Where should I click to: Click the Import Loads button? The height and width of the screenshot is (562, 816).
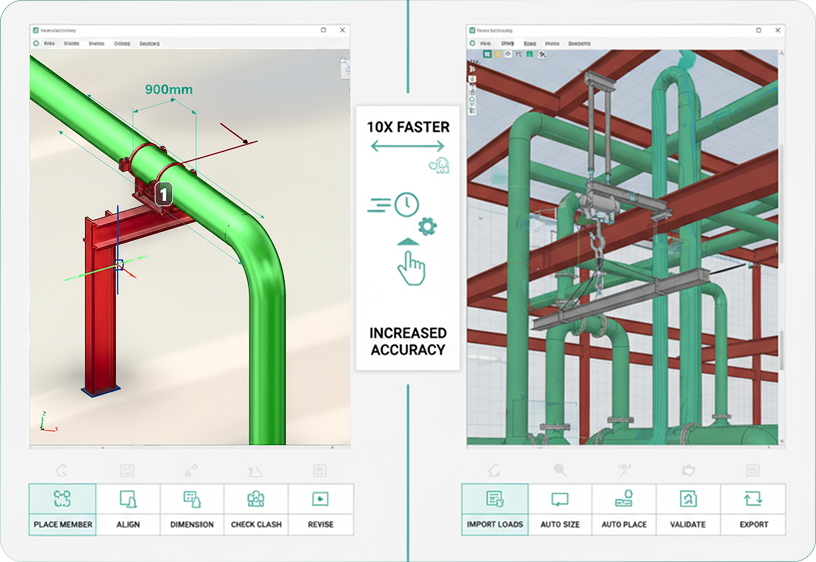pyautogui.click(x=495, y=509)
